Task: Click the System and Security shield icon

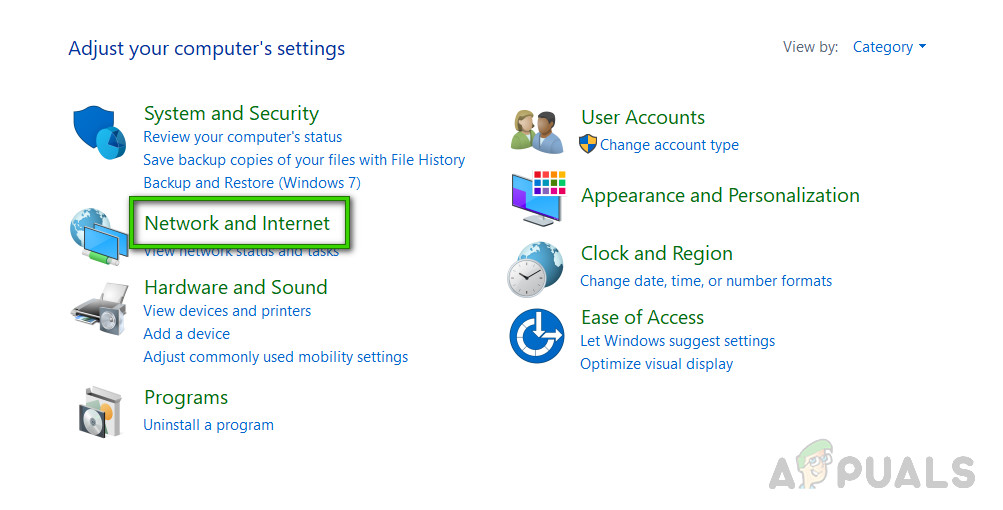Action: (99, 136)
